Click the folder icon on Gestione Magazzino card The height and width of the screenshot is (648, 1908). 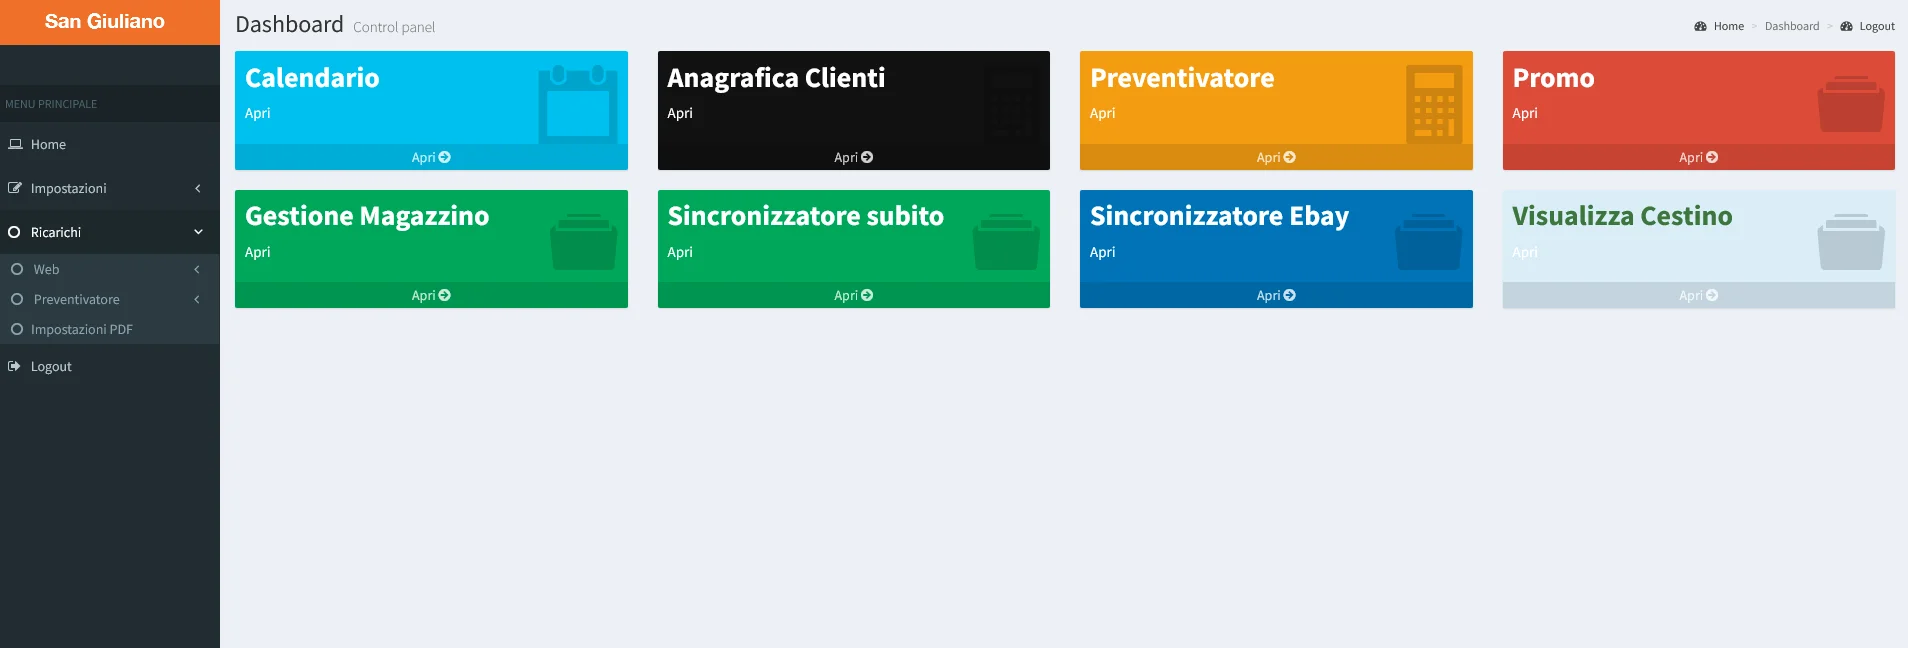[583, 242]
